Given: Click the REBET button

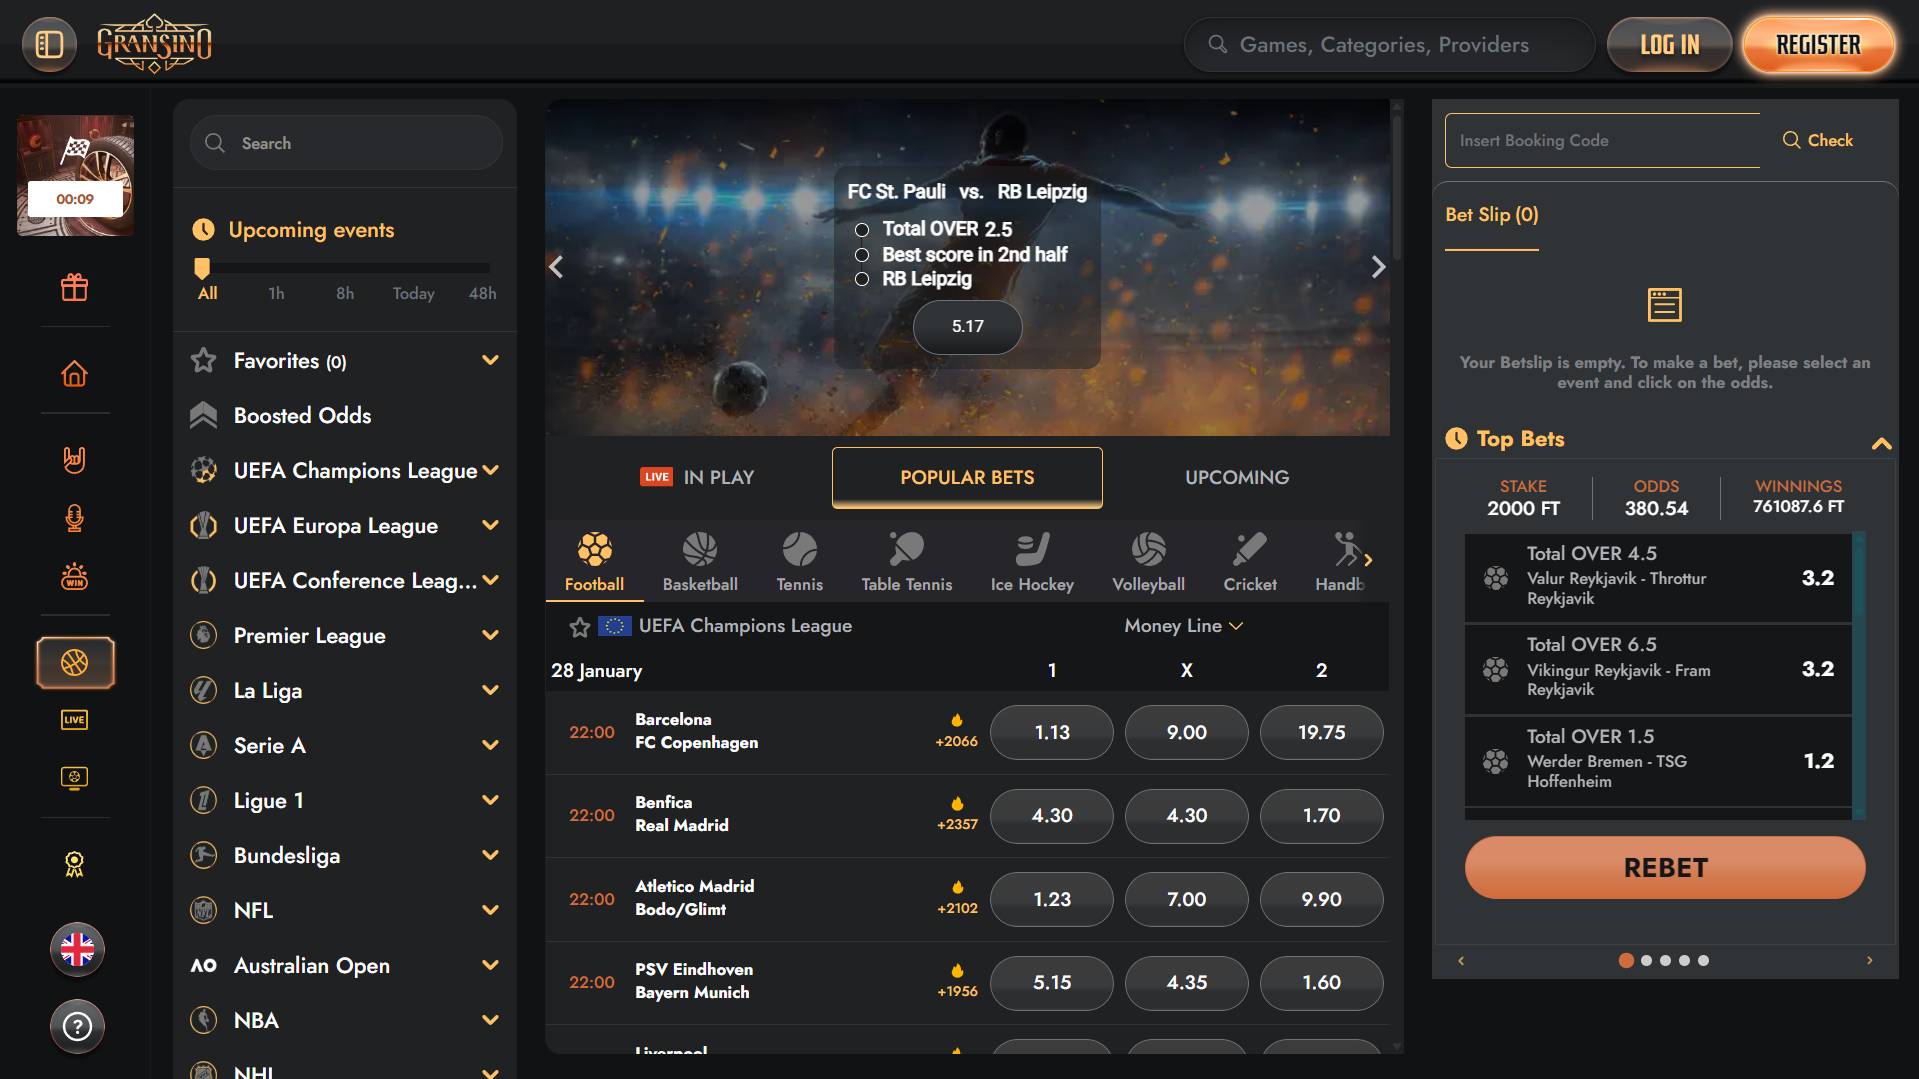Looking at the screenshot, I should pos(1665,867).
